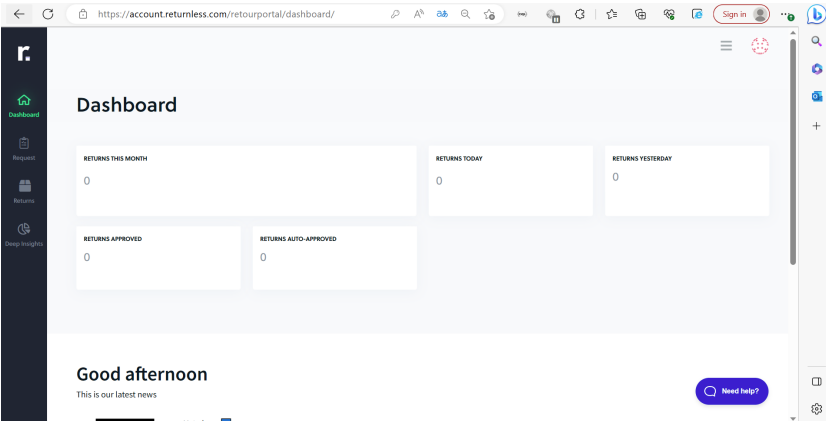Open Deep Insights in sidebar
The width and height of the screenshot is (826, 421).
24,235
